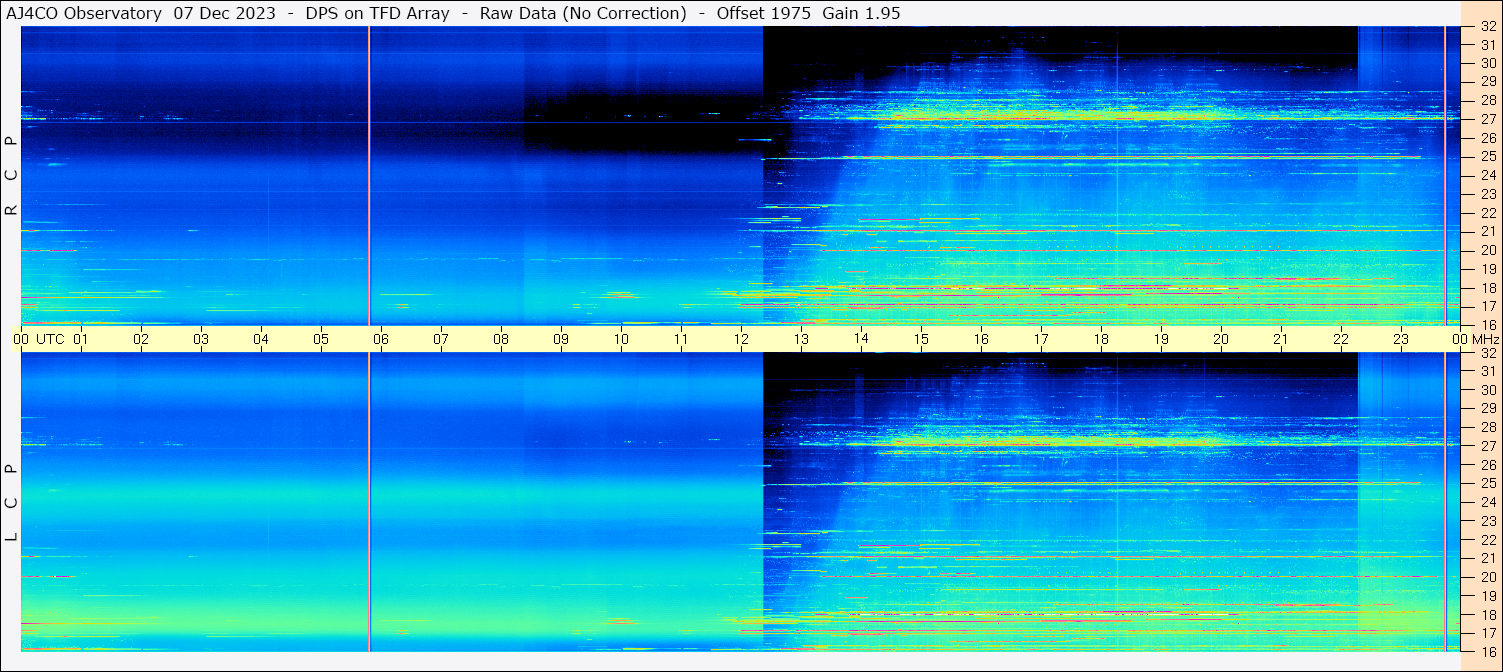Click the 15 hour mark on time axis
The height and width of the screenshot is (672, 1503).
click(x=921, y=339)
